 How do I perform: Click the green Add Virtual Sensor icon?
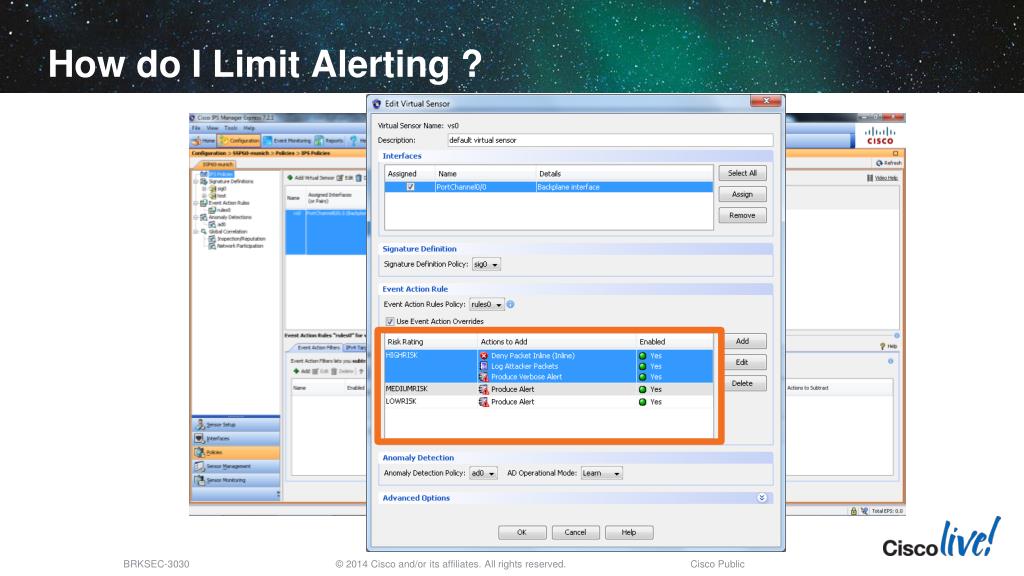click(x=290, y=178)
